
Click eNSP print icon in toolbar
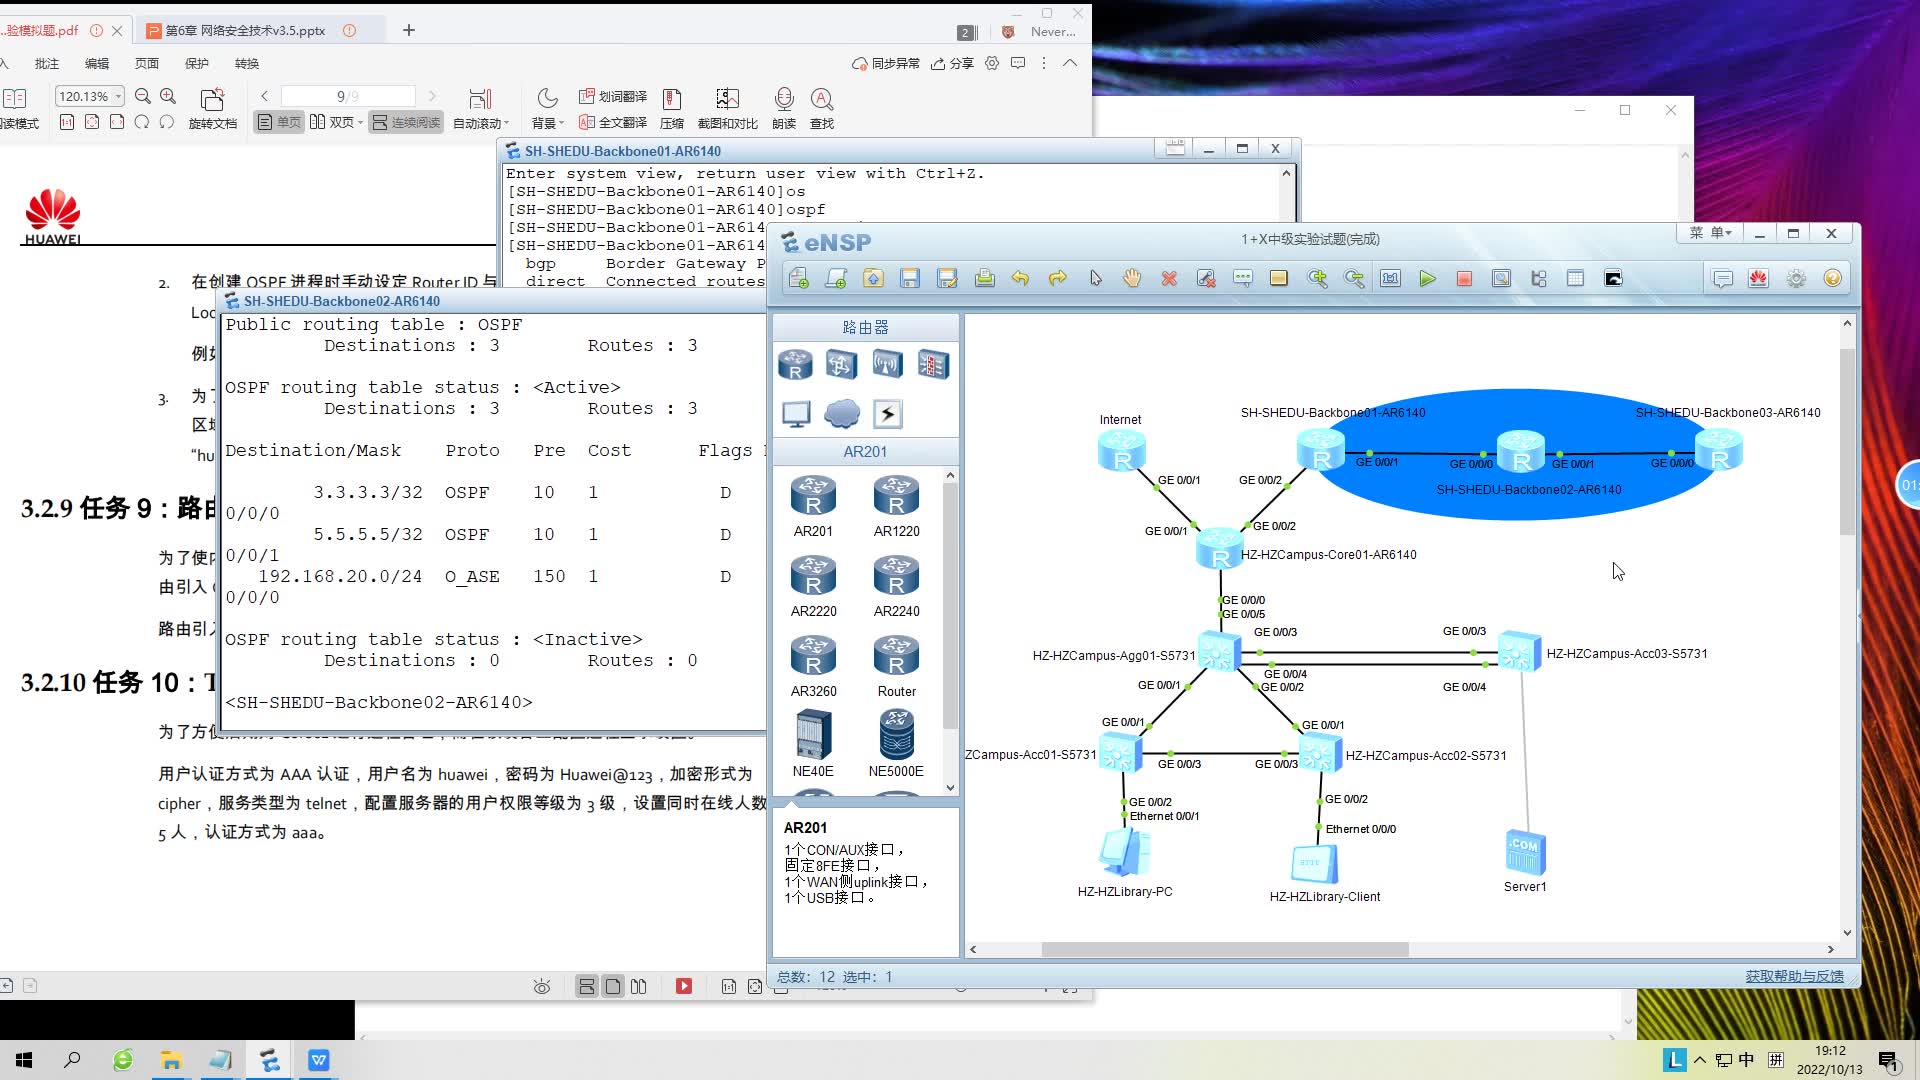pos(984,279)
